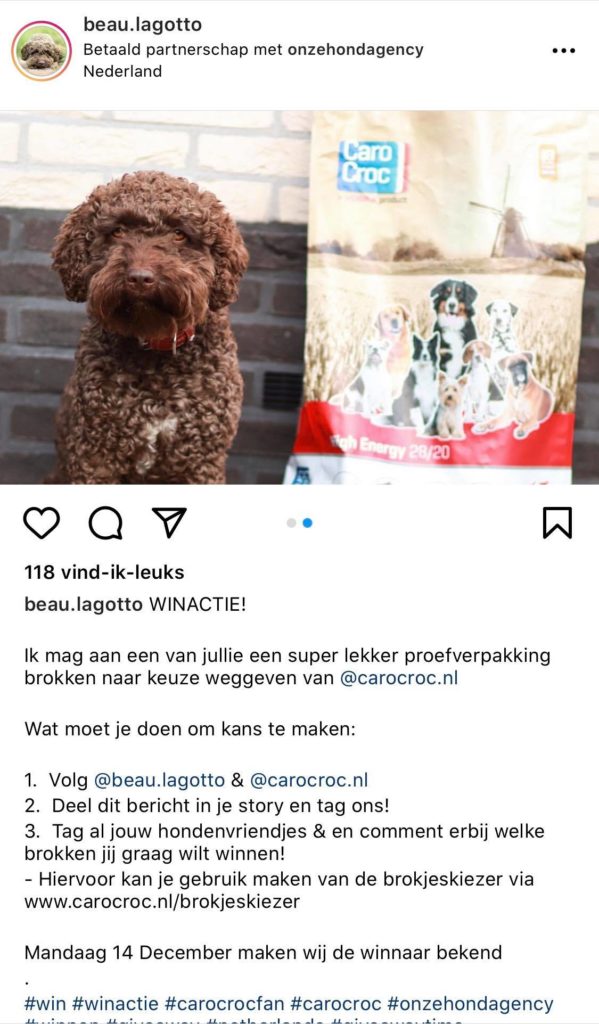Open beau.lagotto name in the caption

tap(83, 604)
